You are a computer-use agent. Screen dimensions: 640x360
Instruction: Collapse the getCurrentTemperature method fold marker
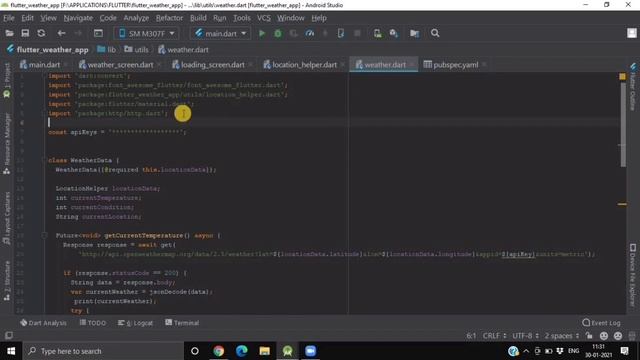[44, 236]
